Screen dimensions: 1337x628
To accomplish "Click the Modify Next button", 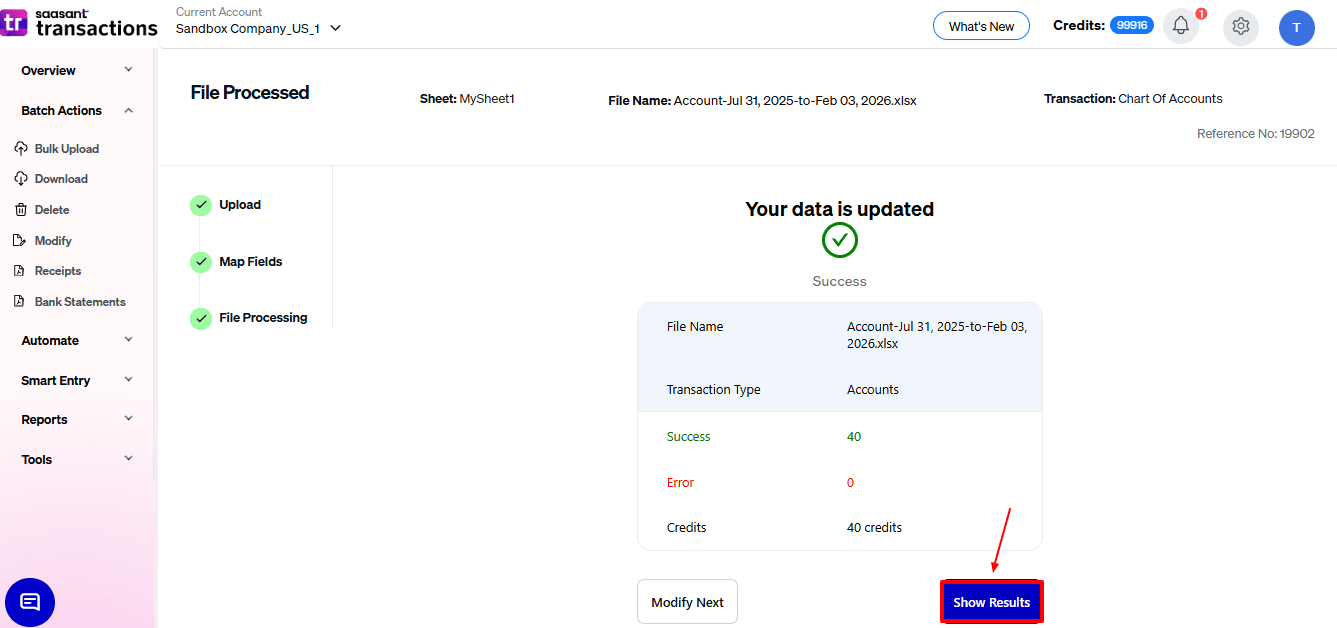I will [687, 601].
